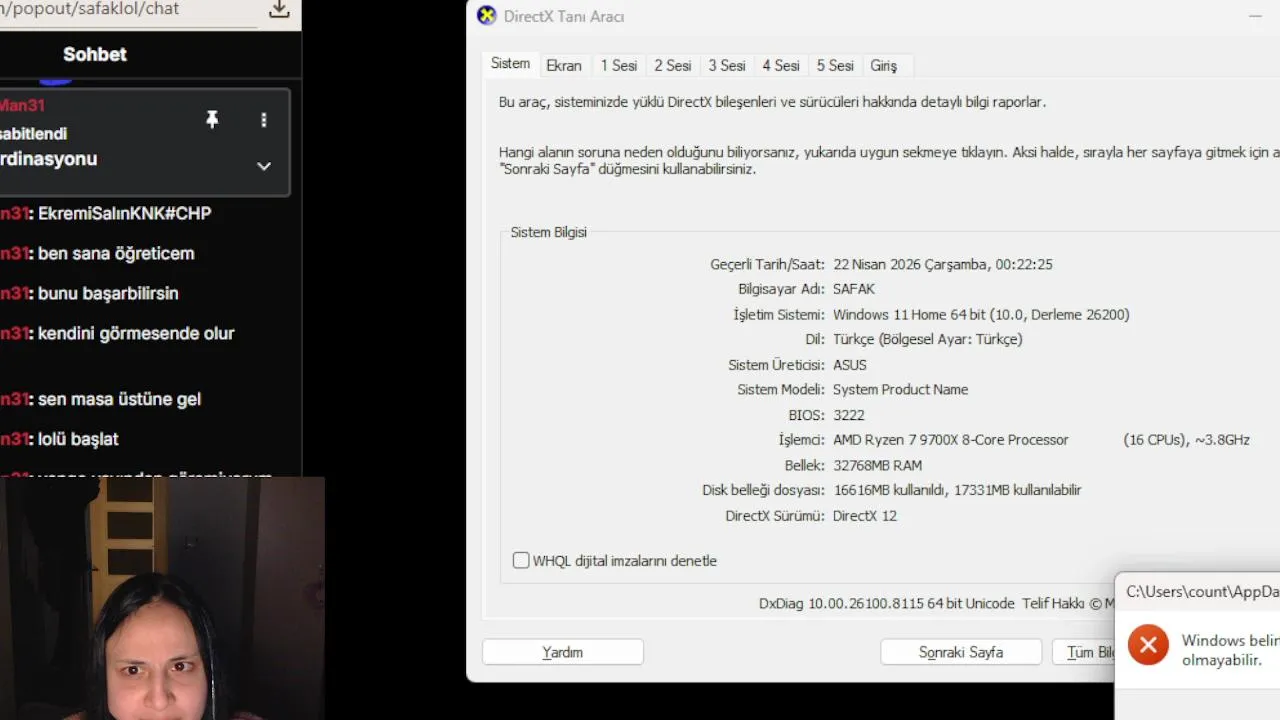This screenshot has height=720, width=1280.
Task: Click BIOS value "3222"
Action: (849, 415)
